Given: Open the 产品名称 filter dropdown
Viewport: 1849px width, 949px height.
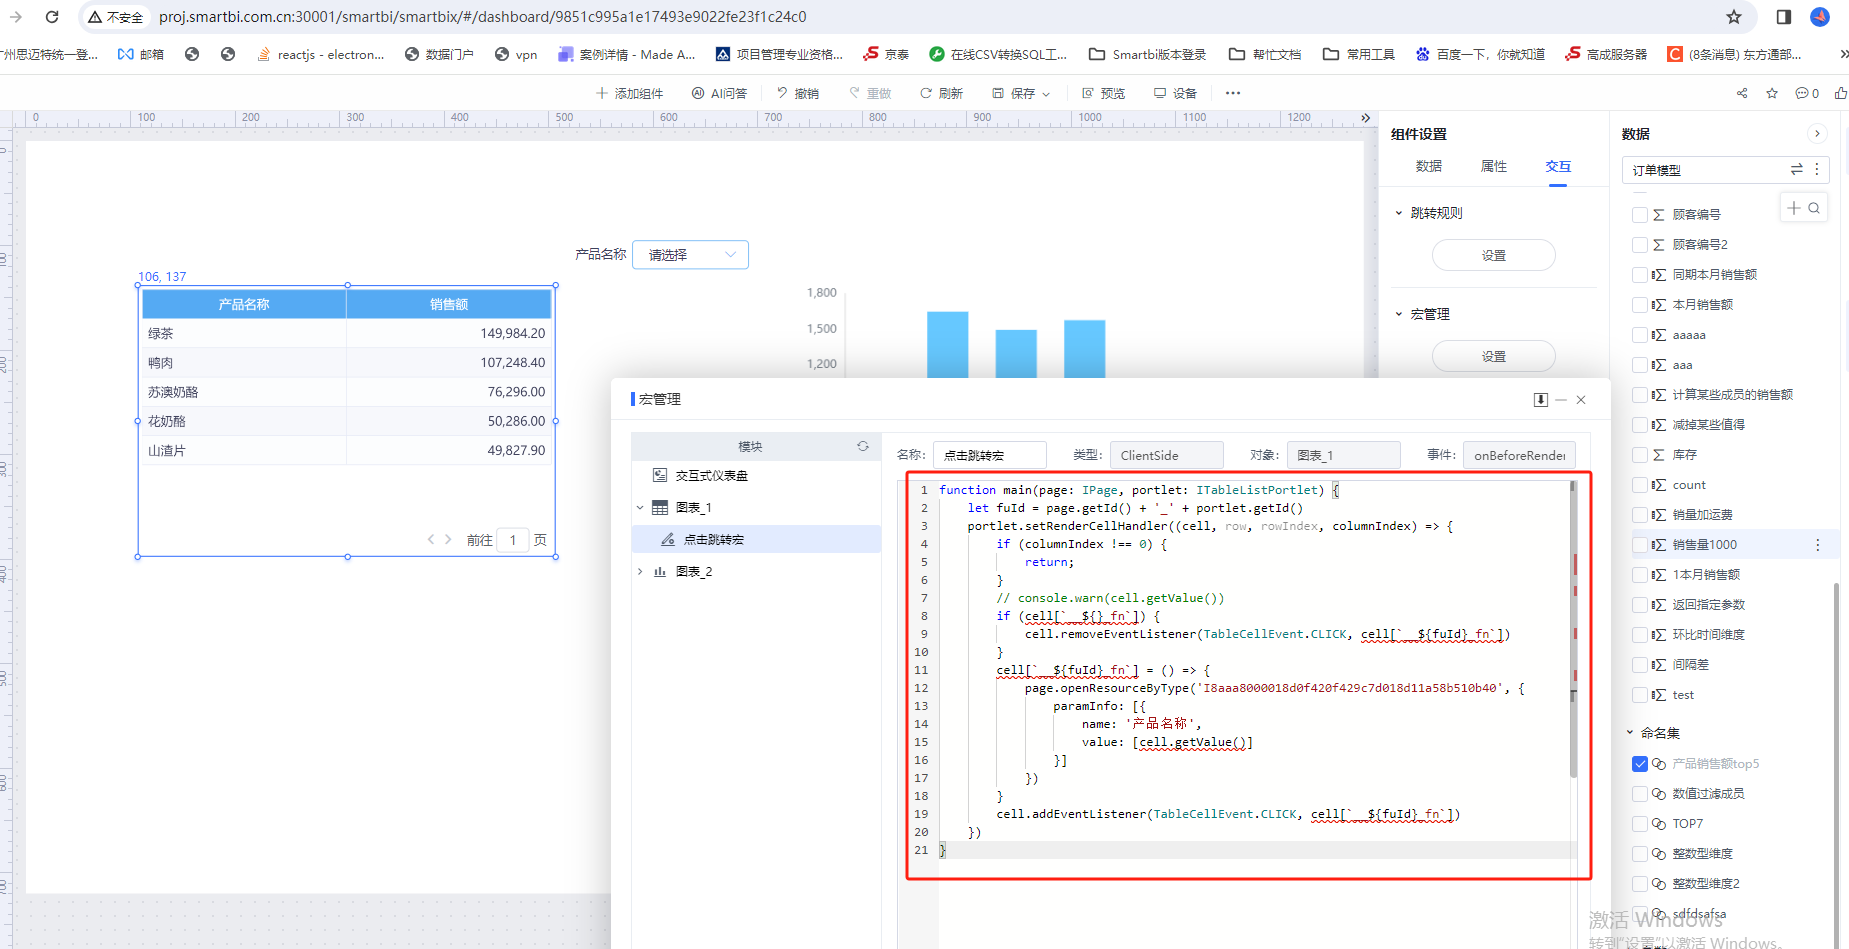Looking at the screenshot, I should (690, 255).
